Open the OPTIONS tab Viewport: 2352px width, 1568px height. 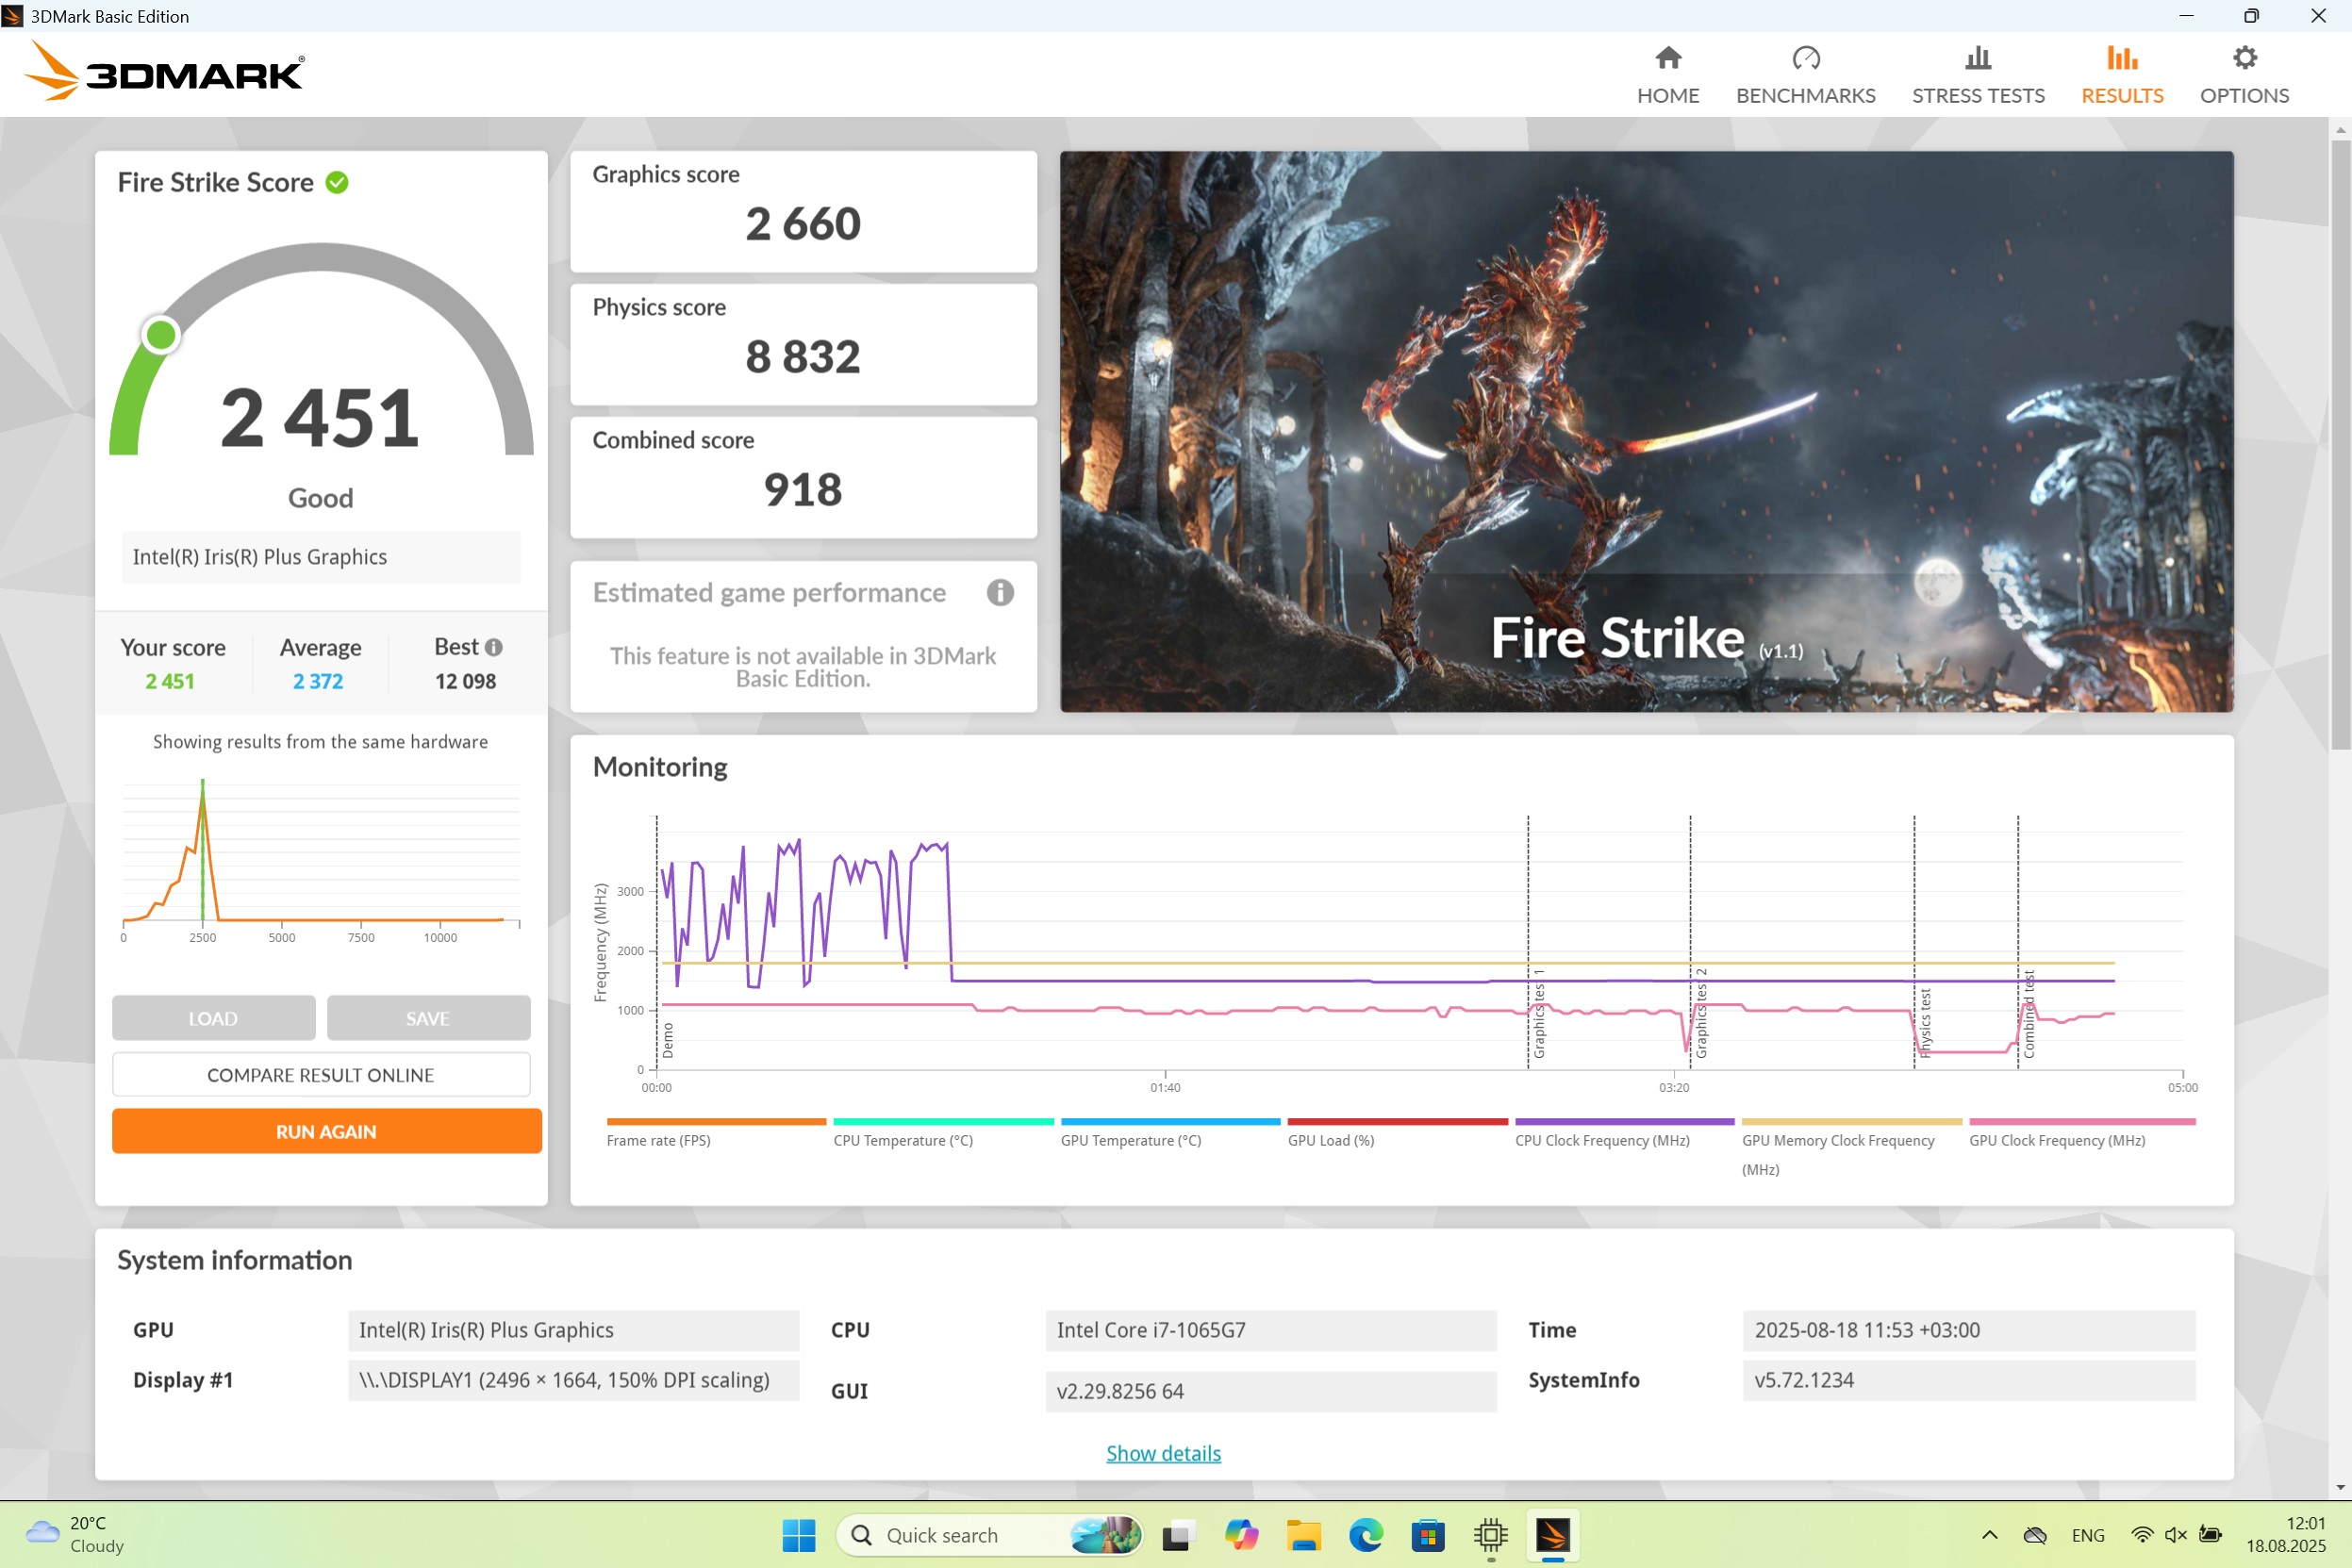click(2244, 75)
